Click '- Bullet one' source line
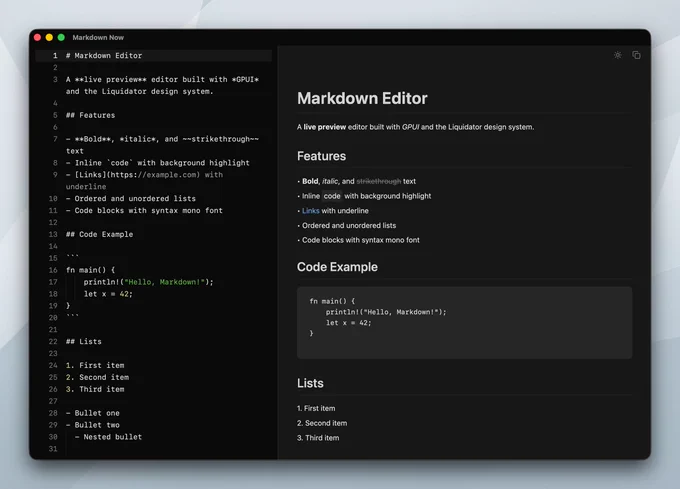The image size is (680, 489). 93,413
